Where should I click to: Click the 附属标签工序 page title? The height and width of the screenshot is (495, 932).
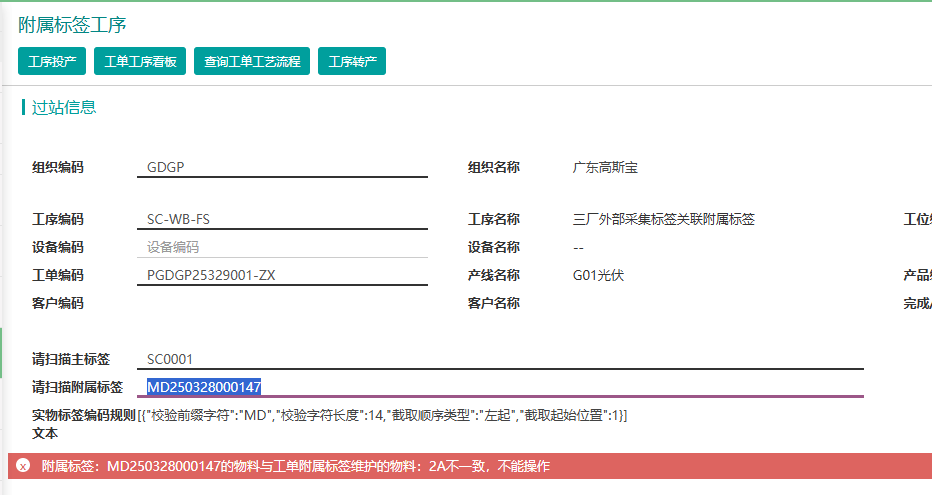72,25
